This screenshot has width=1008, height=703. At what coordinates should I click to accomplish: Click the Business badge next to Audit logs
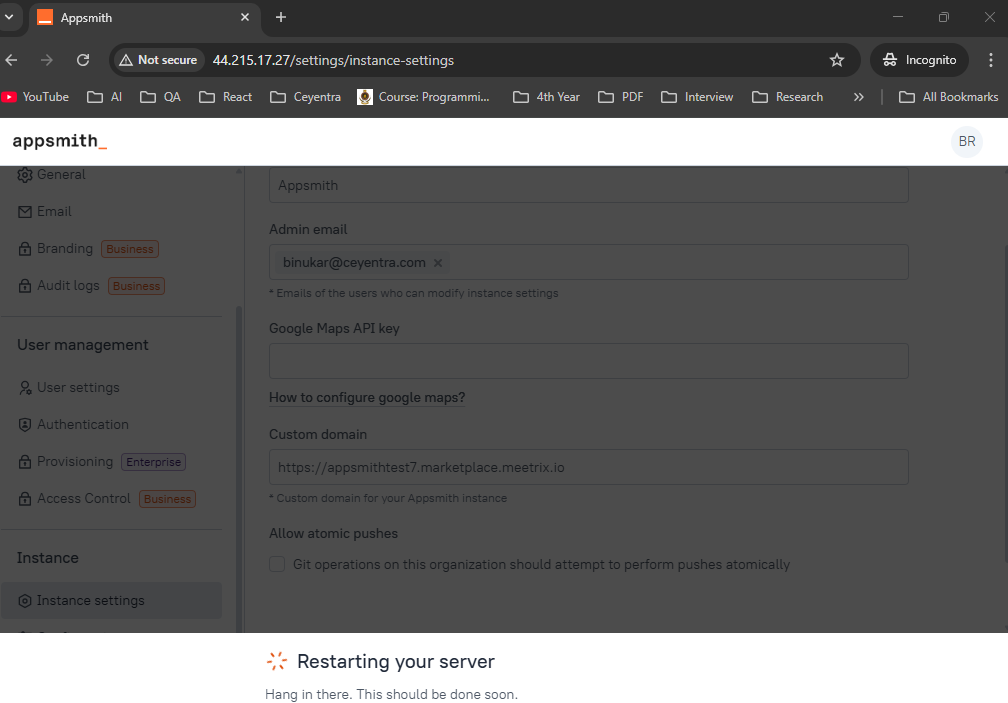tap(136, 286)
